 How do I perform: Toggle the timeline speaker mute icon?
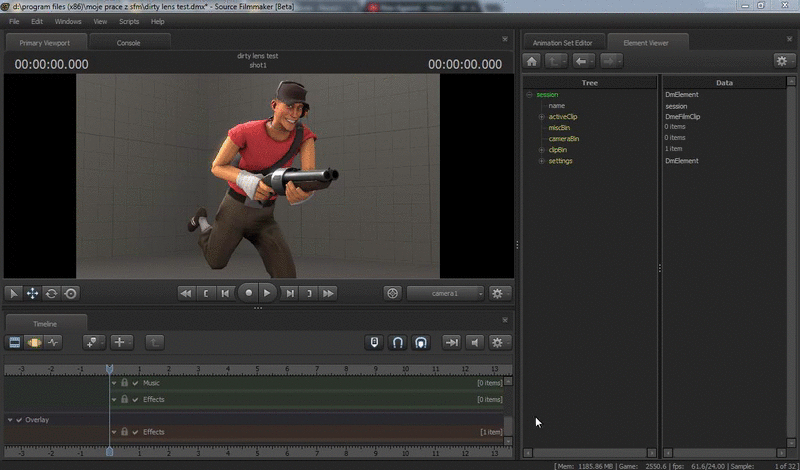coord(475,342)
